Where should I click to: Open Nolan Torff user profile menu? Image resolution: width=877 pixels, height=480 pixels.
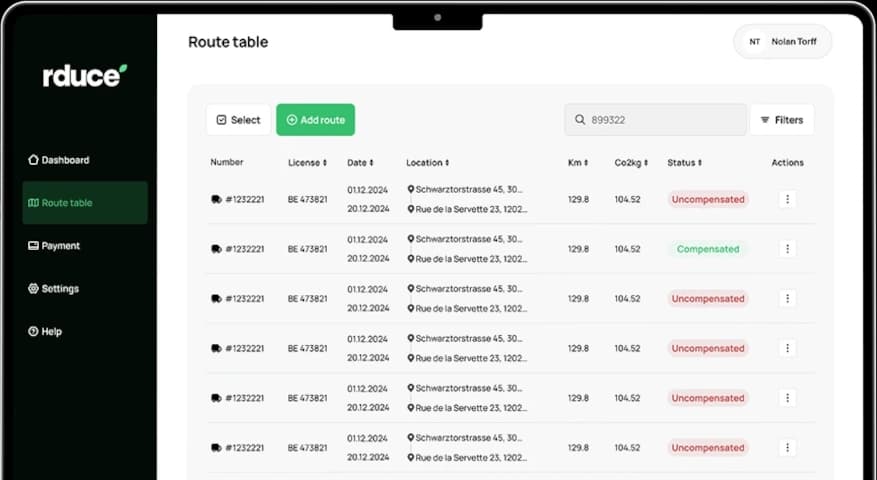(782, 42)
